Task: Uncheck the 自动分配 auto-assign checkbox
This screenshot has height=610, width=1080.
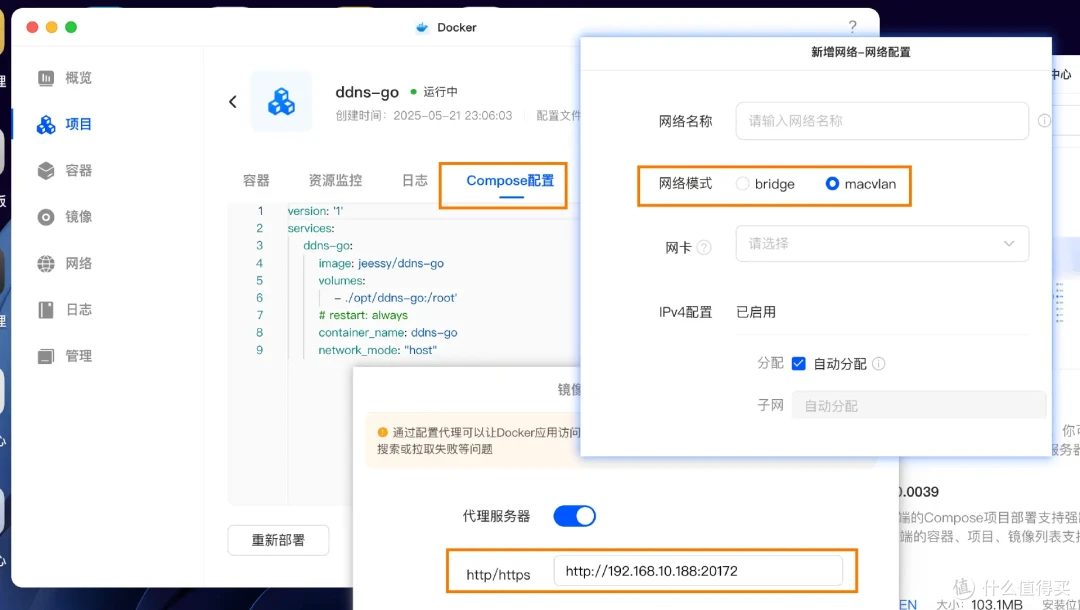Action: 798,364
